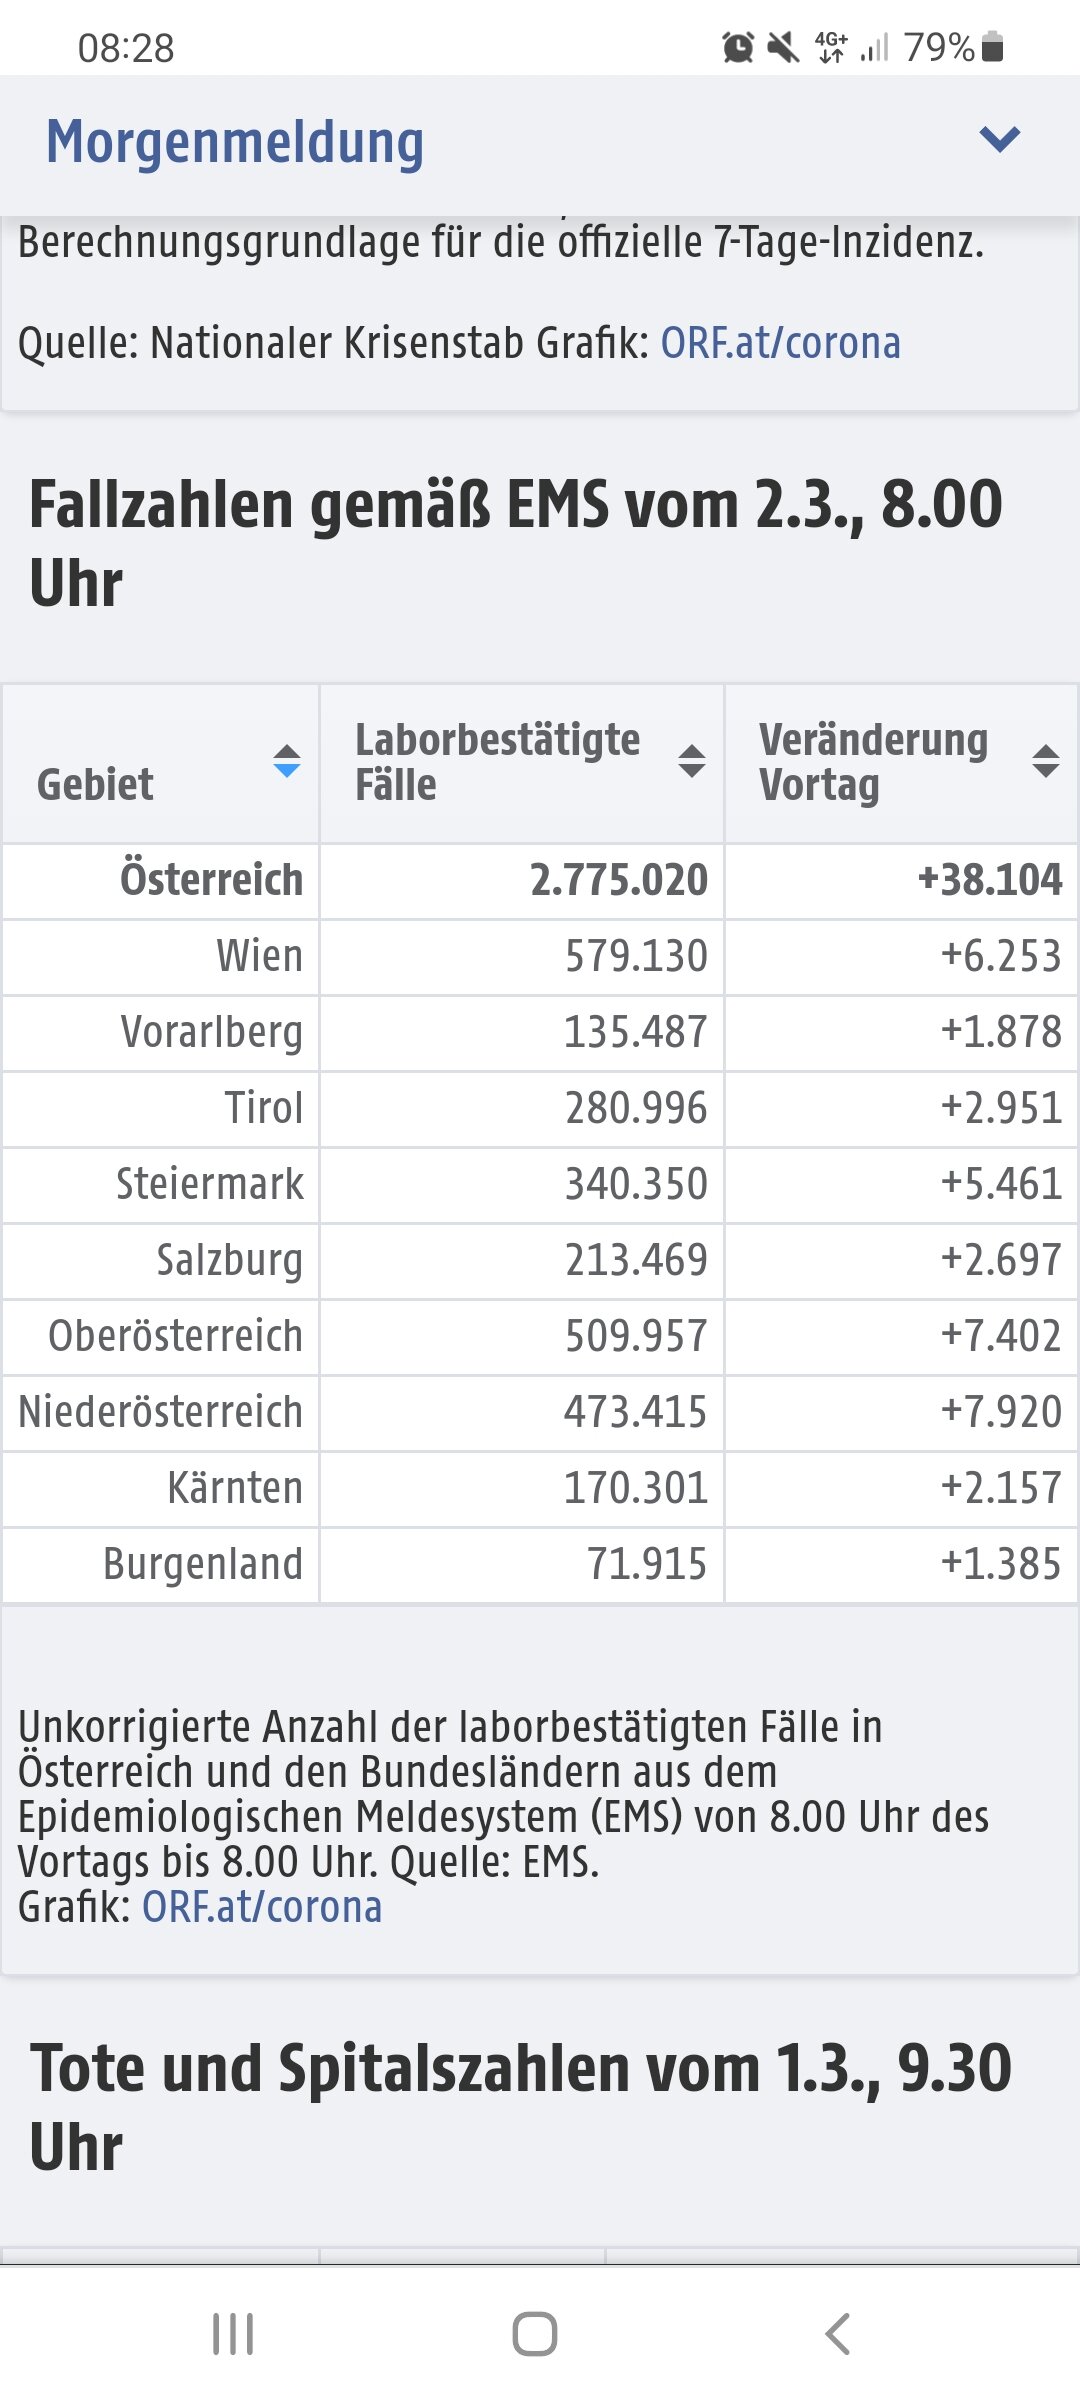Sort by Veränderung Vortag column arrows
The image size is (1080, 2400).
tap(1046, 762)
